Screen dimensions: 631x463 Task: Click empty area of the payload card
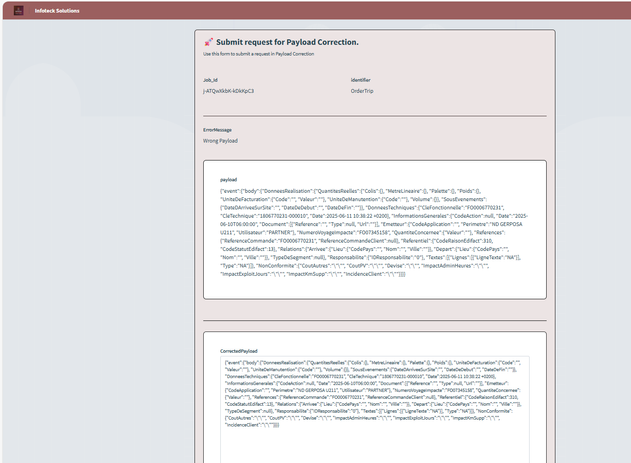(x=375, y=275)
